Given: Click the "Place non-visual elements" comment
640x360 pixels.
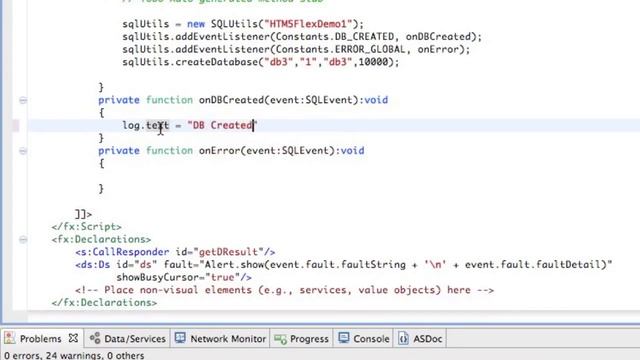Looking at the screenshot, I should 284,290.
